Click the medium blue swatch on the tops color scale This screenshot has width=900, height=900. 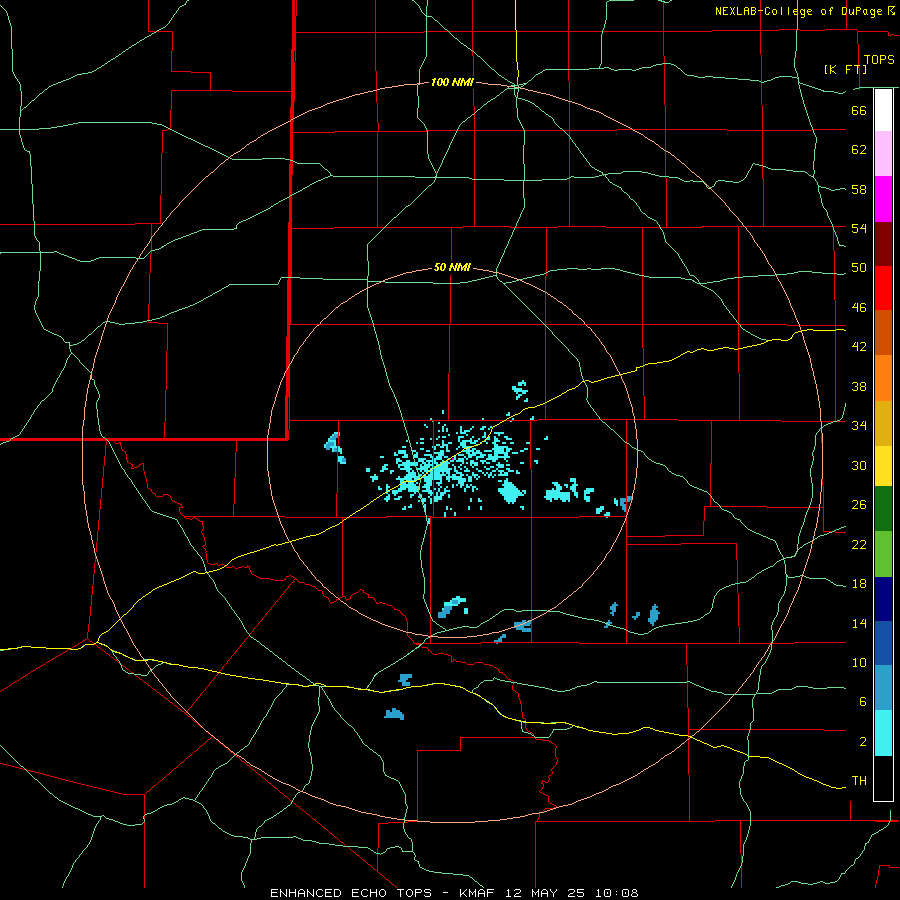coord(883,643)
